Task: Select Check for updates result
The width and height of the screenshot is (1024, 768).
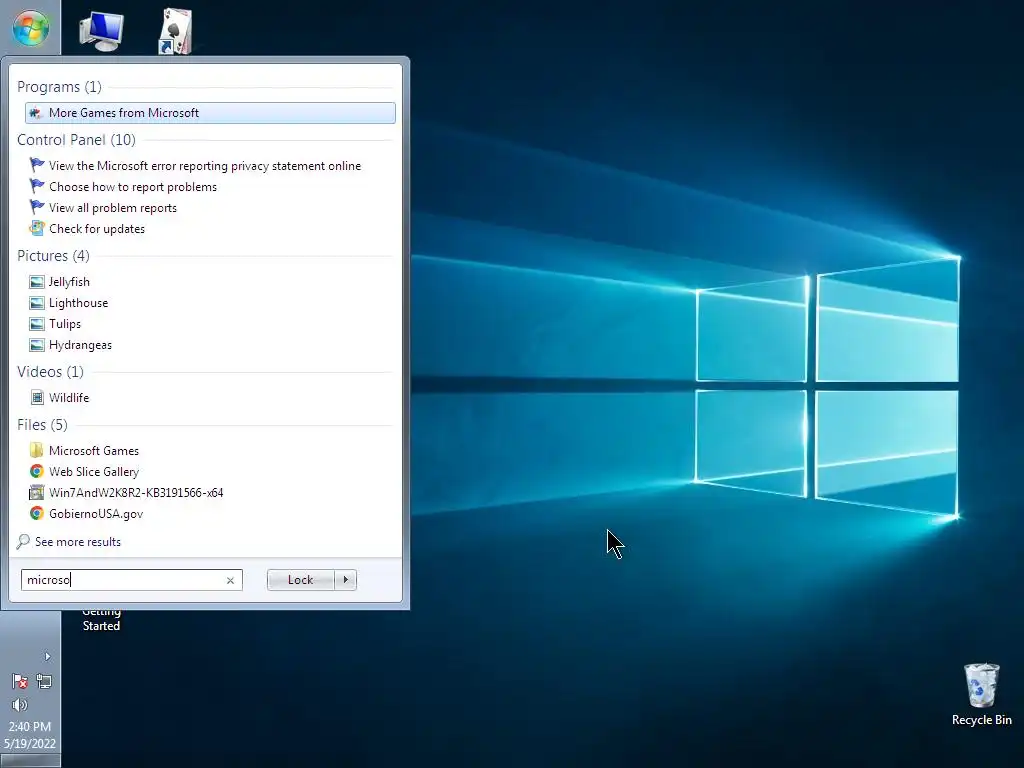Action: [97, 229]
